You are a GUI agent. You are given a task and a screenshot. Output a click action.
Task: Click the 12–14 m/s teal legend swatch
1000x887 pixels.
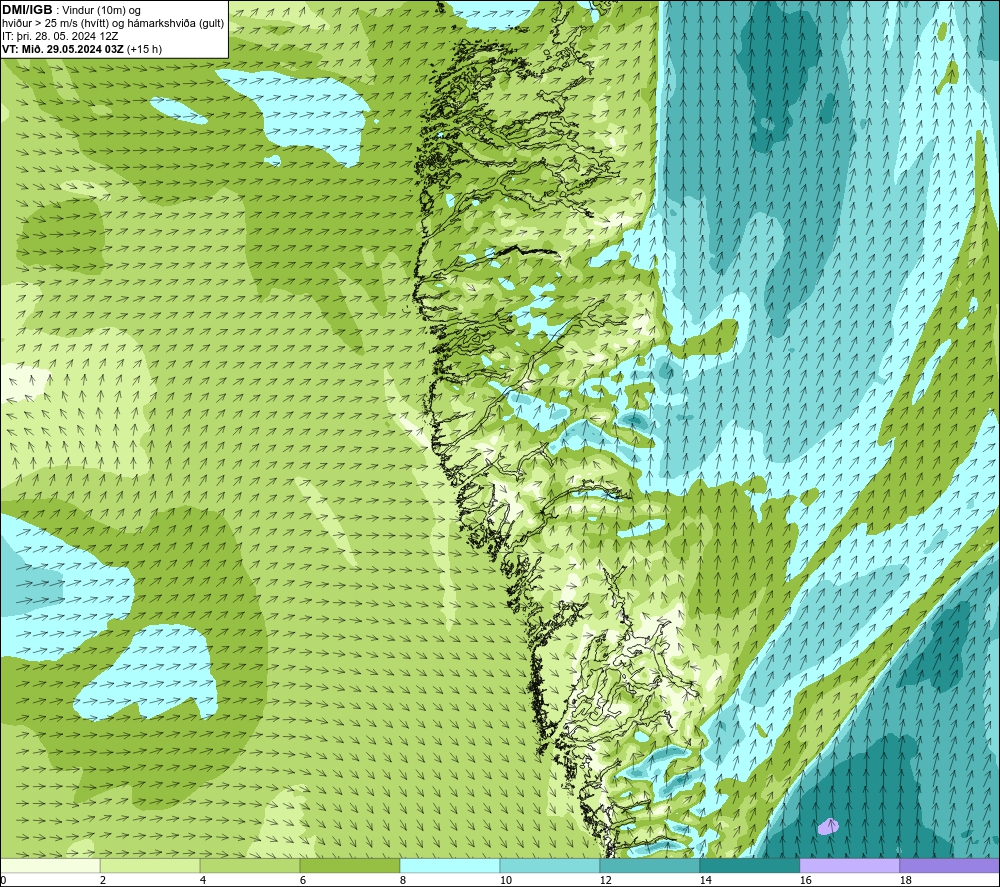tap(649, 866)
